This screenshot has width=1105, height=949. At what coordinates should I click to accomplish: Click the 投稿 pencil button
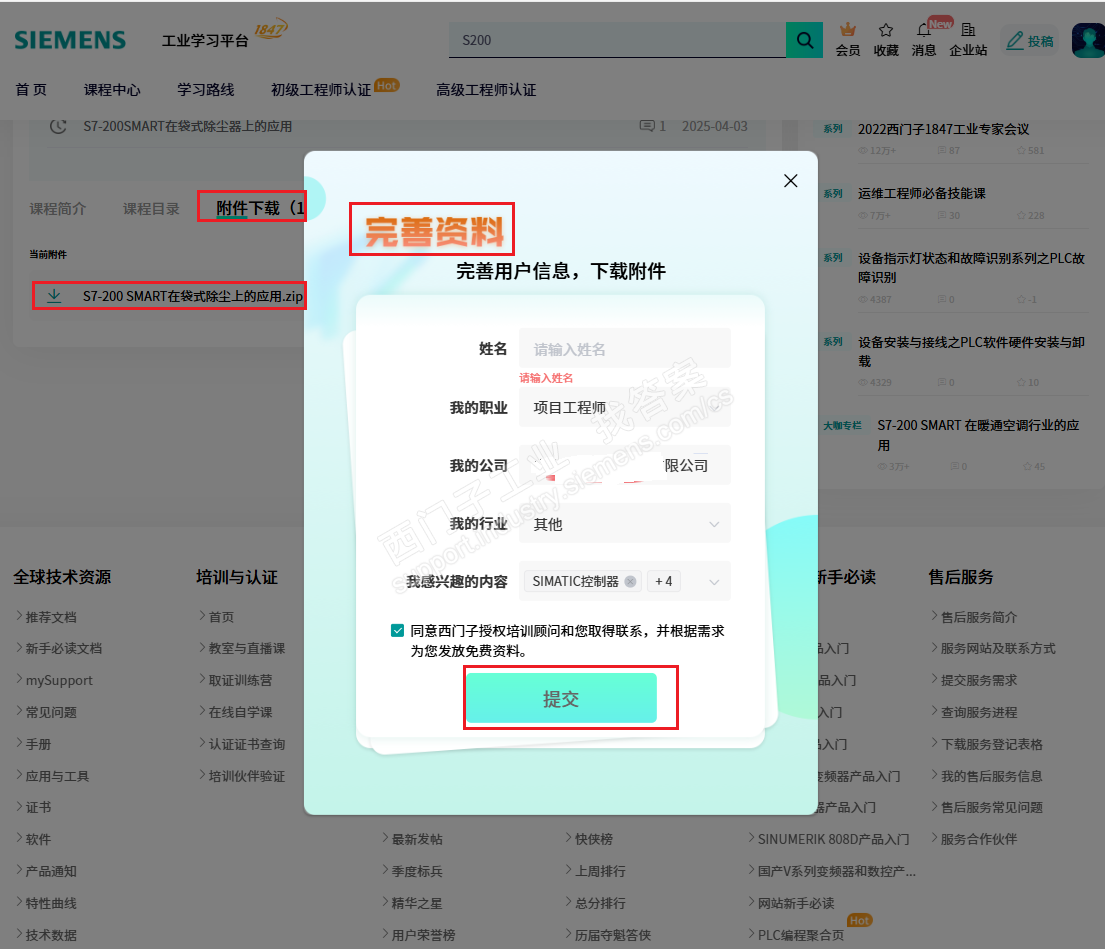pyautogui.click(x=1030, y=41)
